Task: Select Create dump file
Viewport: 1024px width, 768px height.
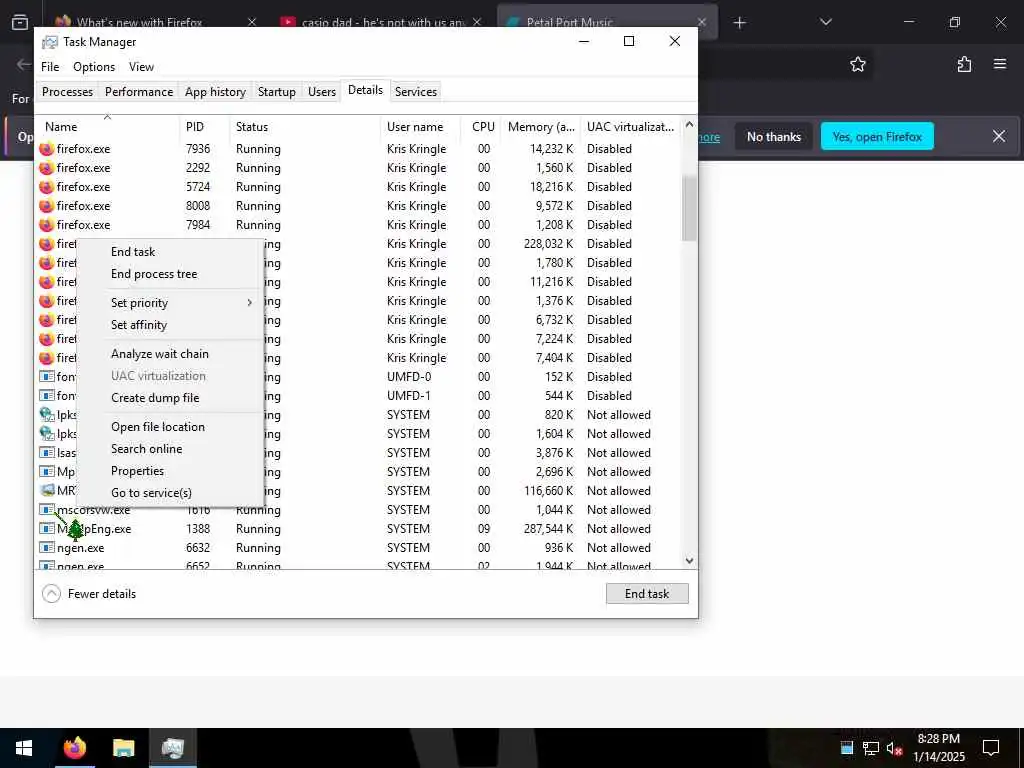Action: pos(155,398)
